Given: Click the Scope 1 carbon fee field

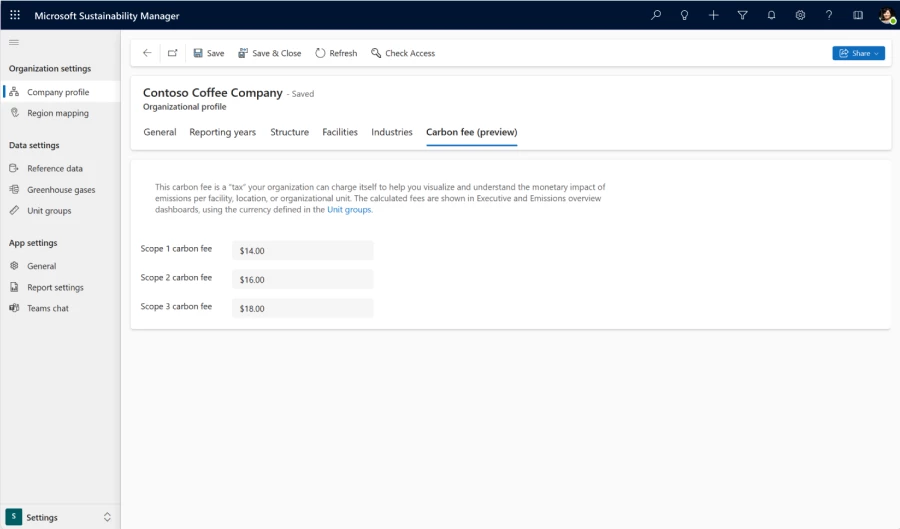Looking at the screenshot, I should (x=302, y=251).
